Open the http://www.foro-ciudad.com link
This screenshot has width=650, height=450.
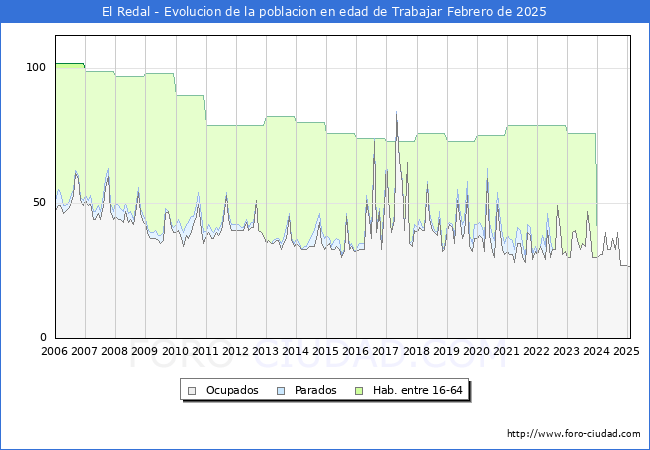[574, 434]
